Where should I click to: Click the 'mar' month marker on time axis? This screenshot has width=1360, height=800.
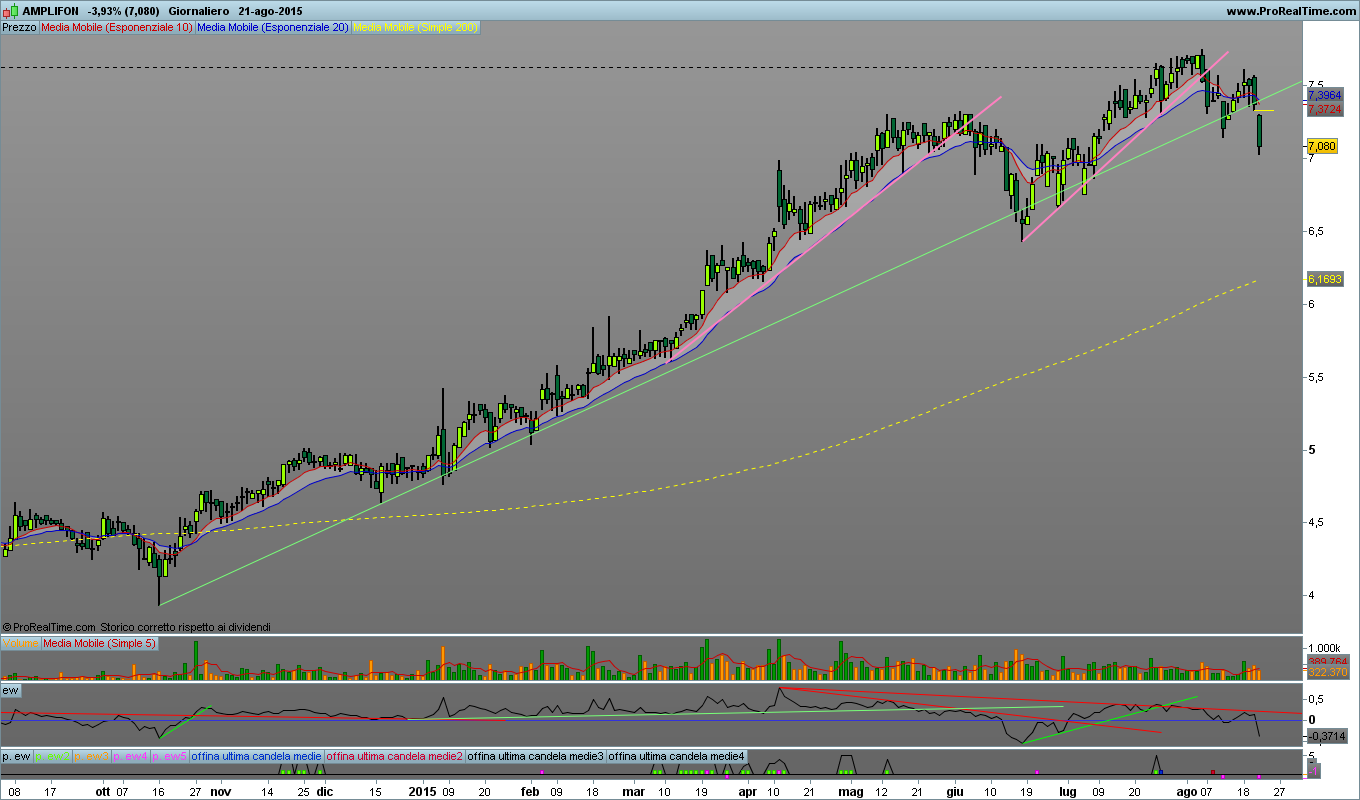(633, 790)
